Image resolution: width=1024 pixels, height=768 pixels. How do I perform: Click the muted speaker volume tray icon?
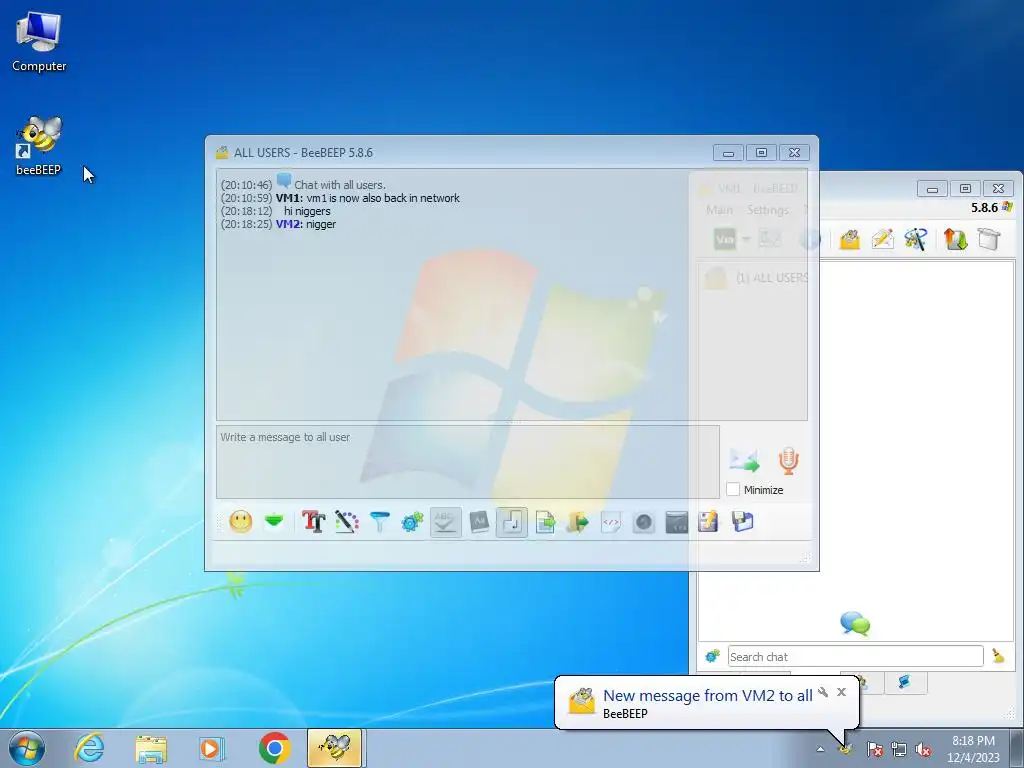pyautogui.click(x=923, y=749)
